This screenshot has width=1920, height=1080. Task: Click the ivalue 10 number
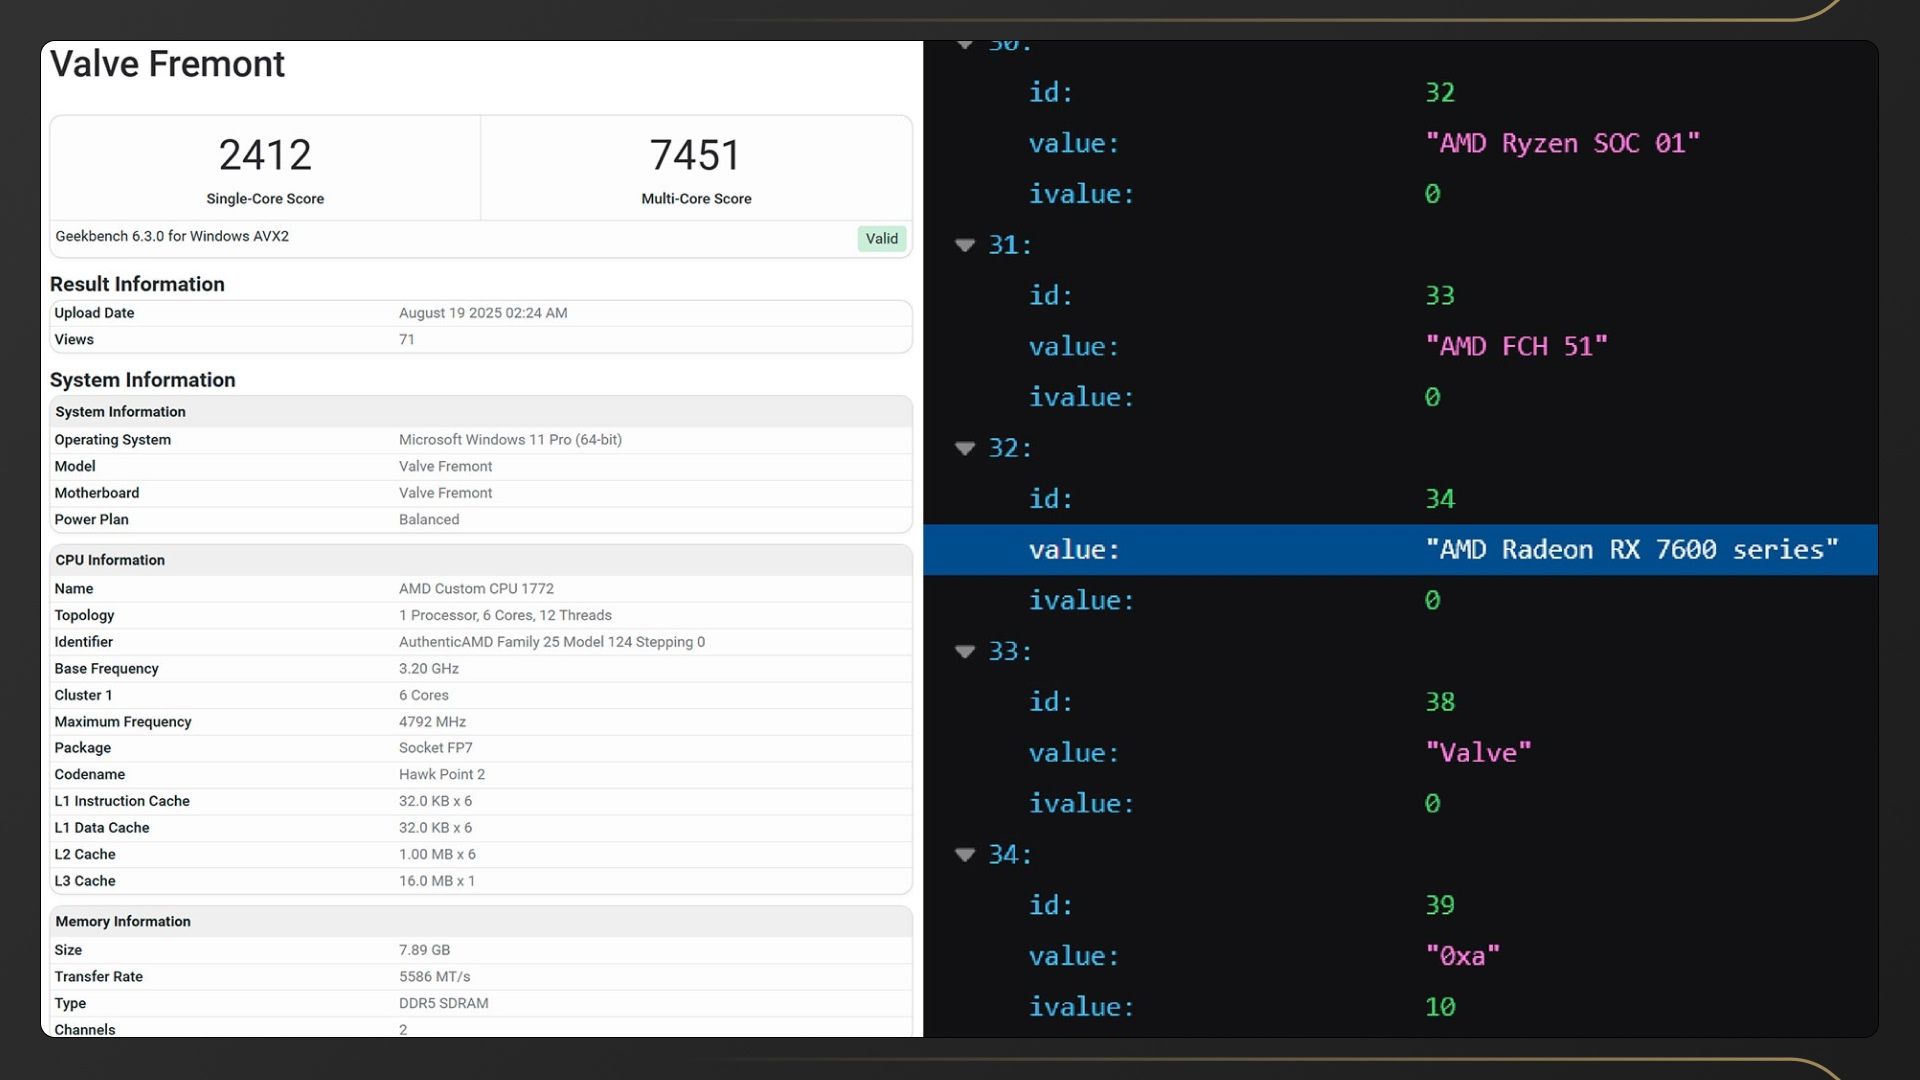[x=1440, y=1006]
